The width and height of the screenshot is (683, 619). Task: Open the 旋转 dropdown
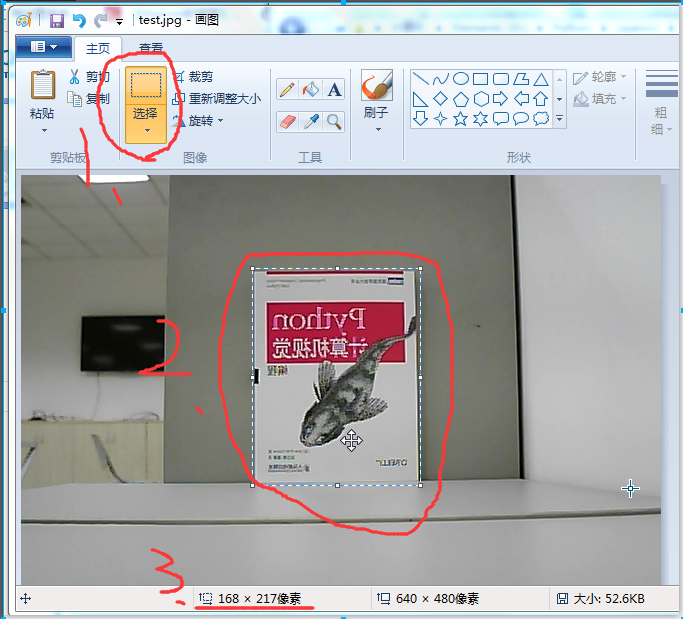tap(198, 121)
